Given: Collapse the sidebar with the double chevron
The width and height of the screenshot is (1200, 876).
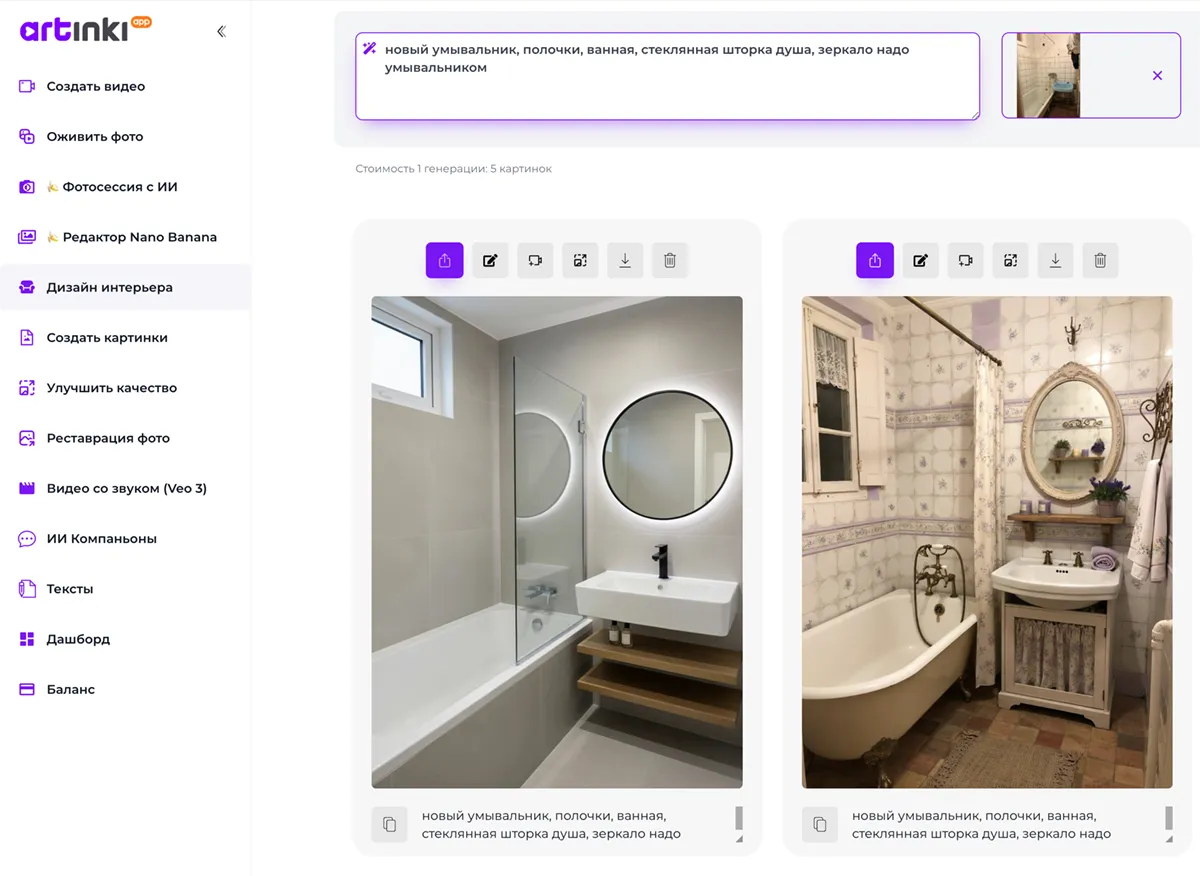Looking at the screenshot, I should click(221, 31).
